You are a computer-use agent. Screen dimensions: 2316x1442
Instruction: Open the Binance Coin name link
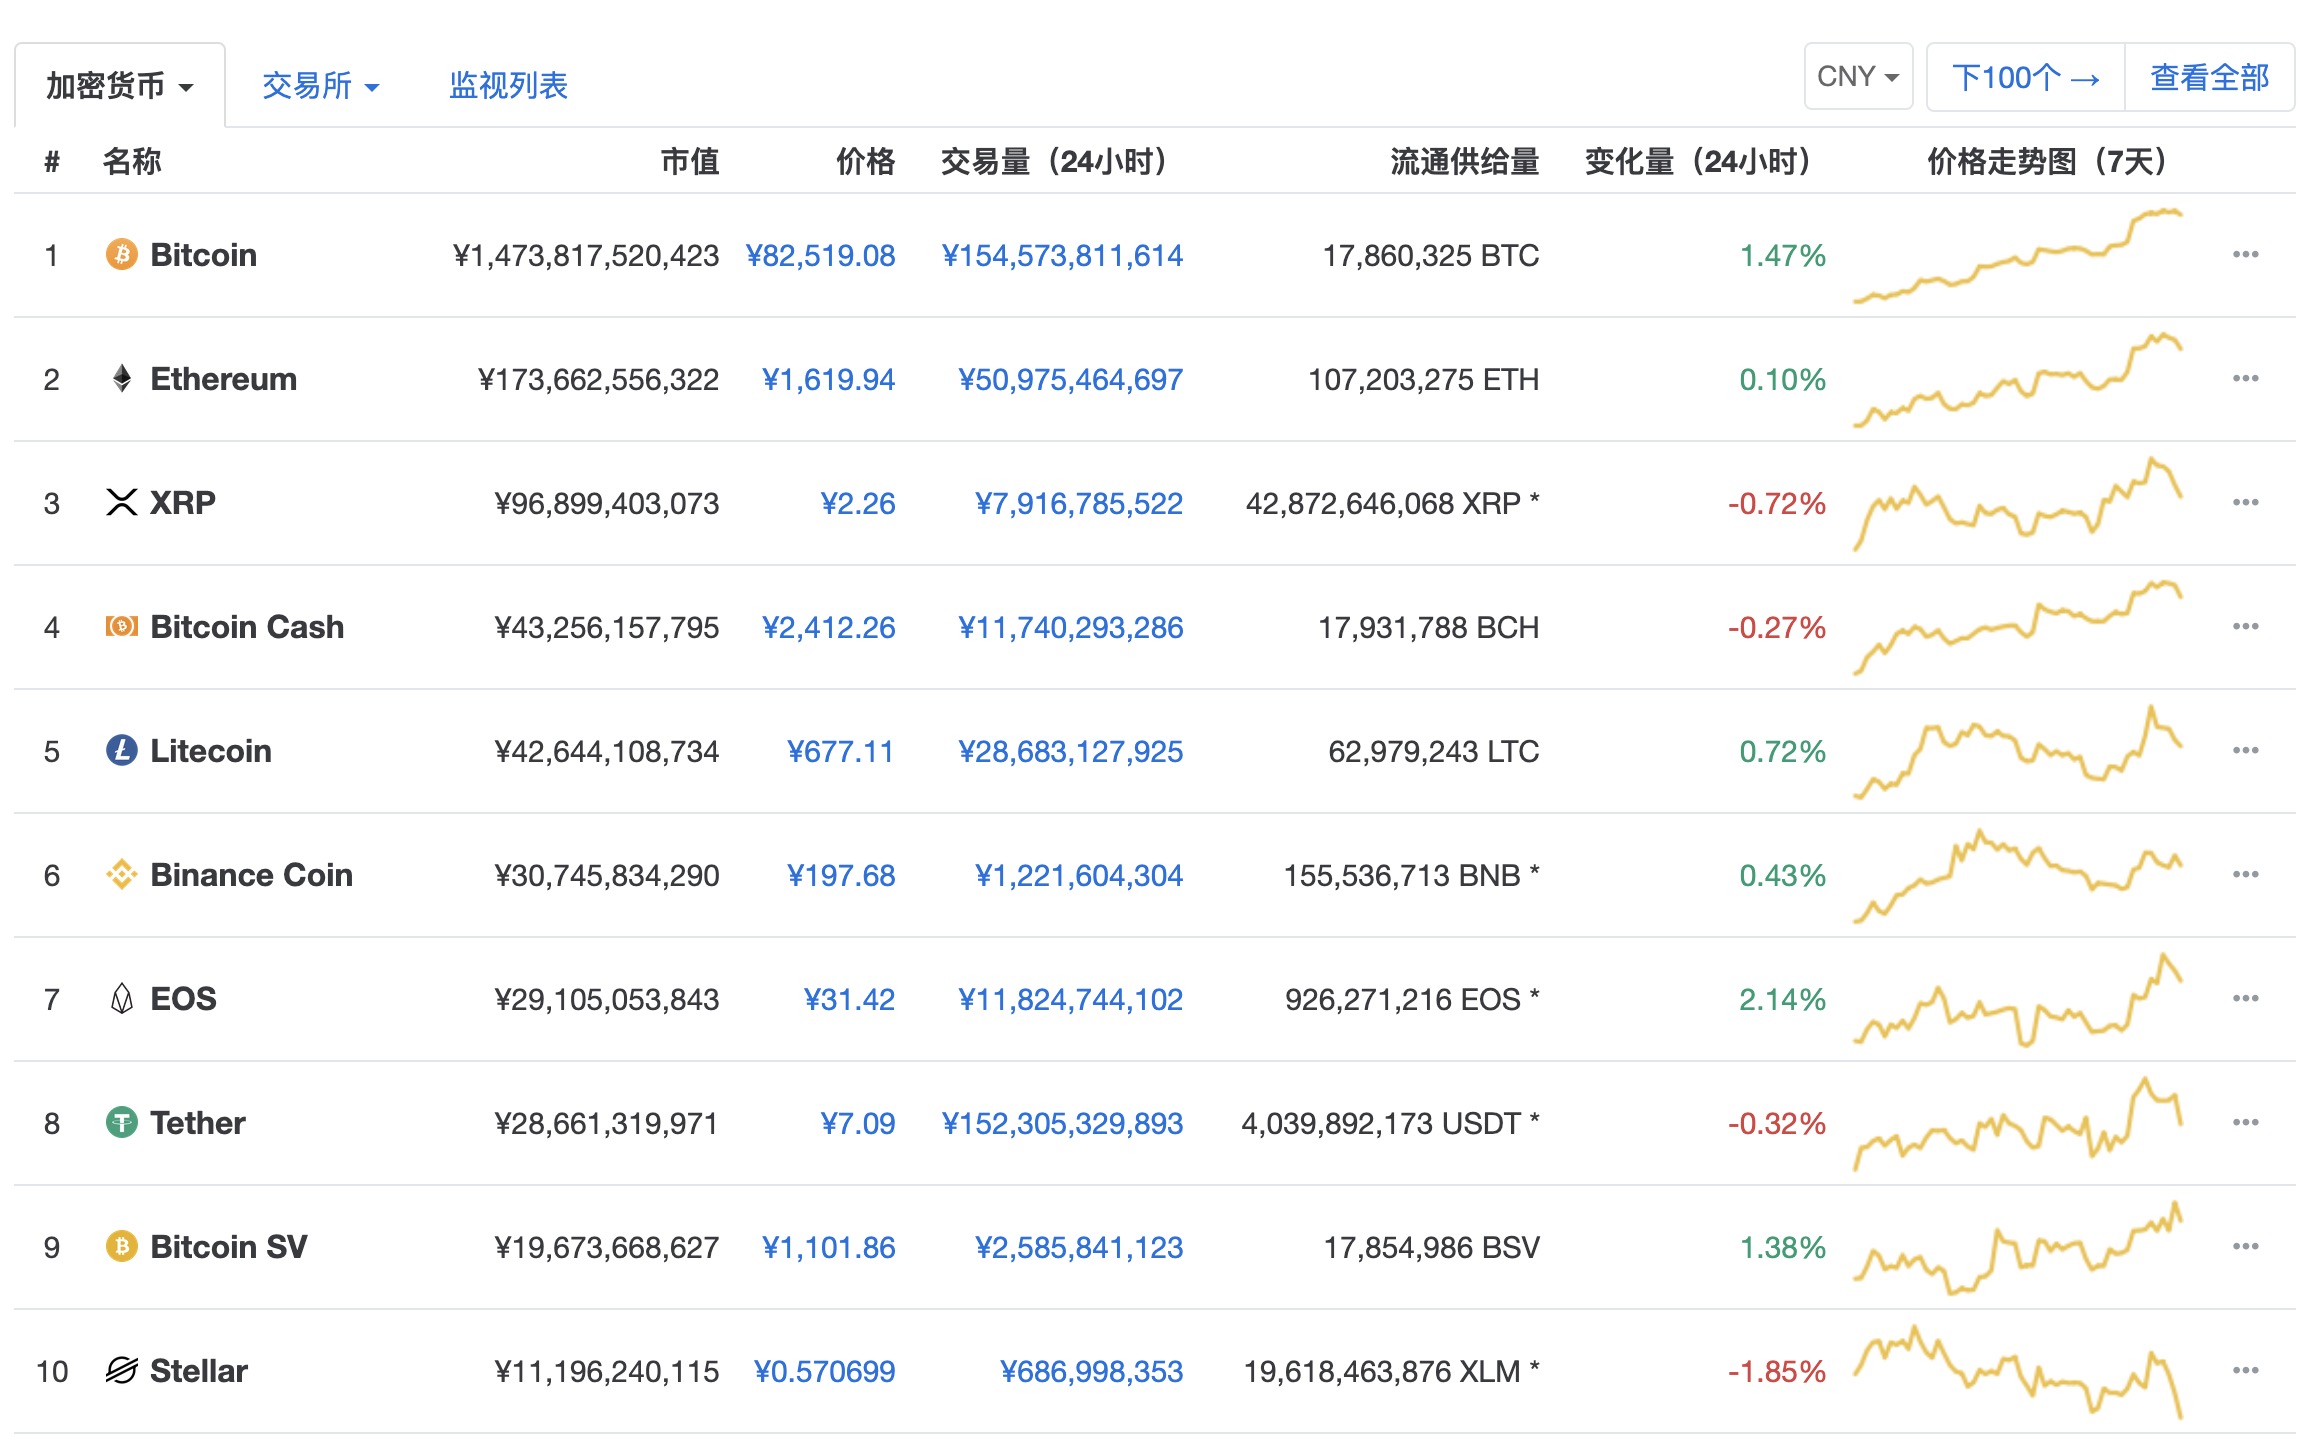coord(252,875)
